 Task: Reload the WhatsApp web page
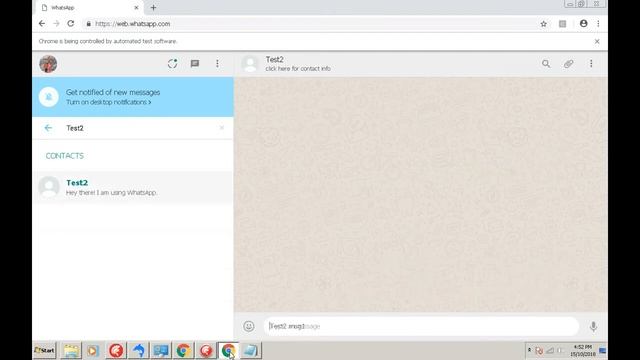(71, 24)
